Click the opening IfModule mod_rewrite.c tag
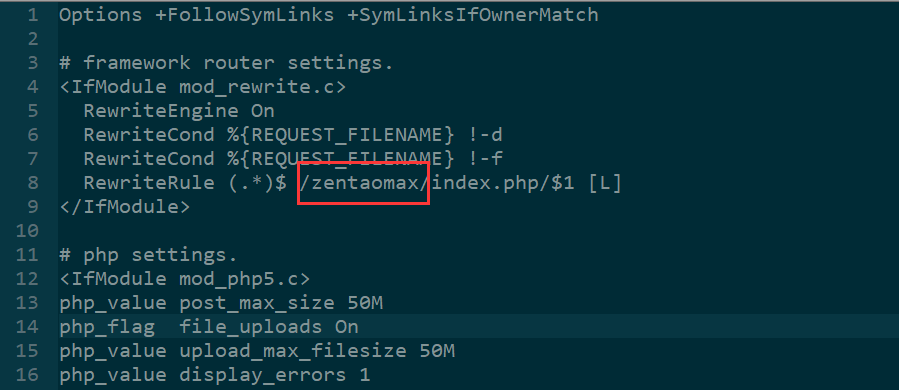899x390 pixels. pyautogui.click(x=202, y=87)
